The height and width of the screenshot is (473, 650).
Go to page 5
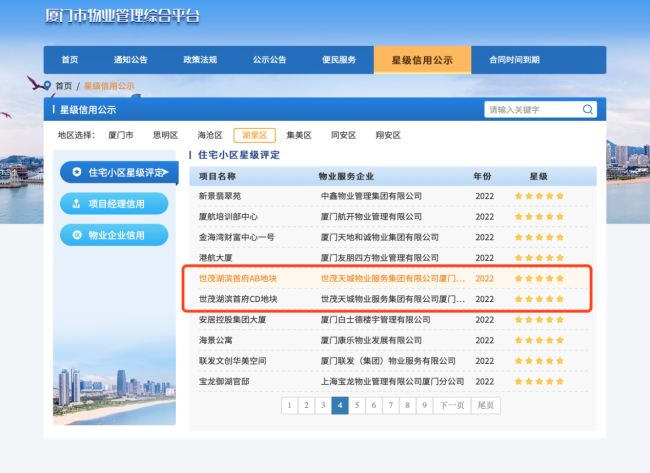click(357, 405)
